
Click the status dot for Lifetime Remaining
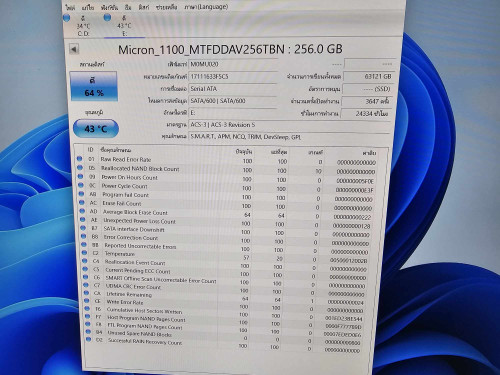(86, 293)
